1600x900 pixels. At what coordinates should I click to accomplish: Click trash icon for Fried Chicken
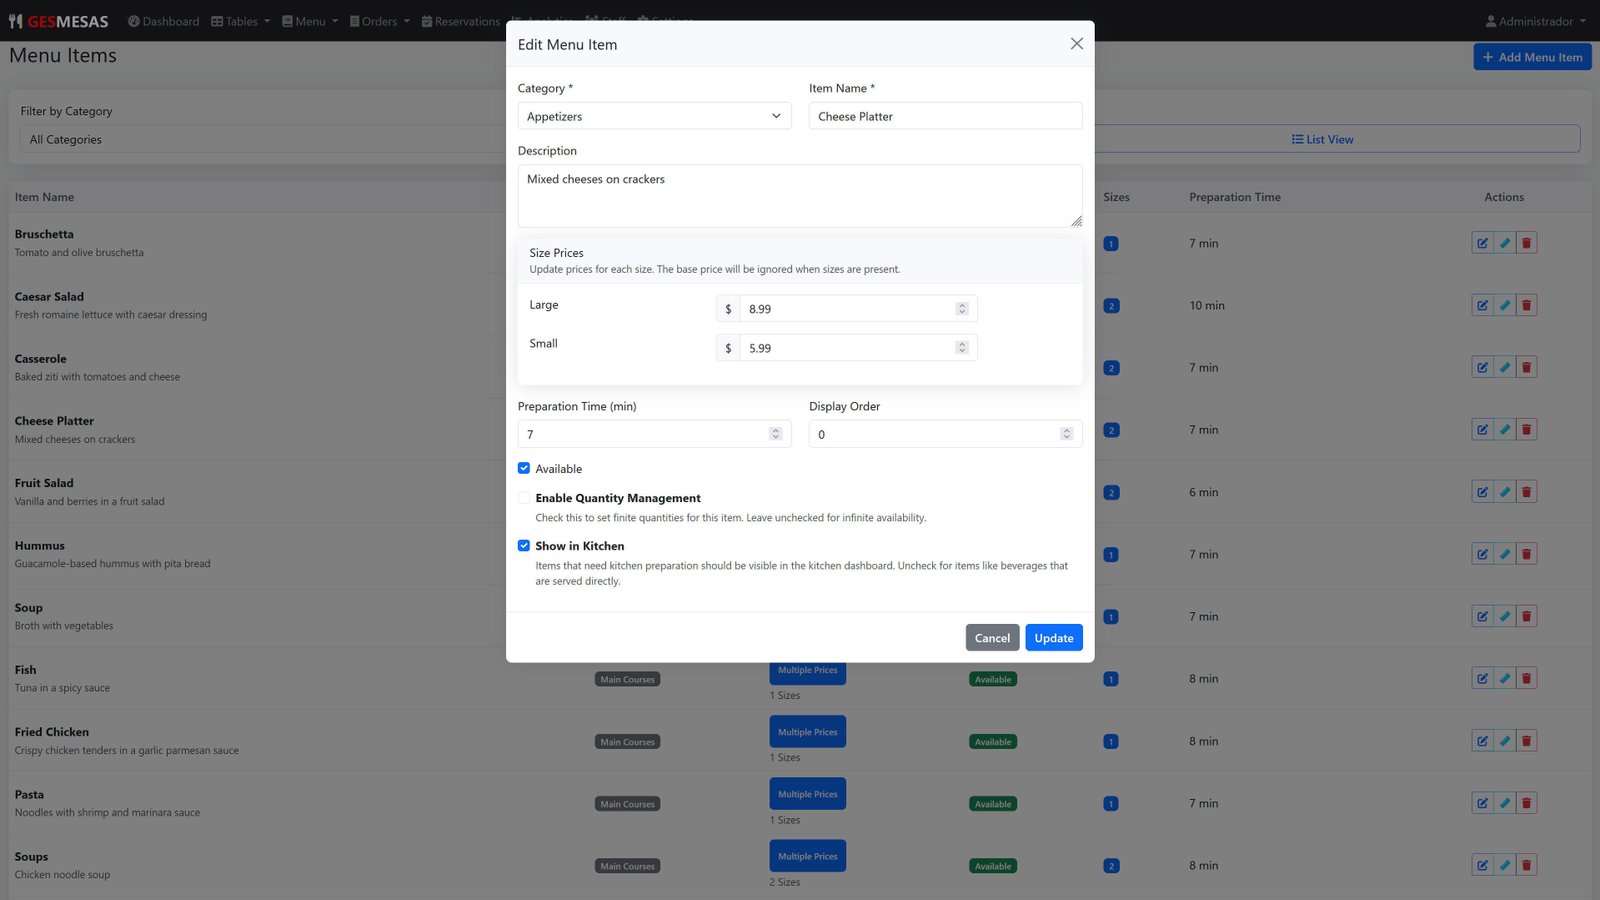pos(1526,741)
